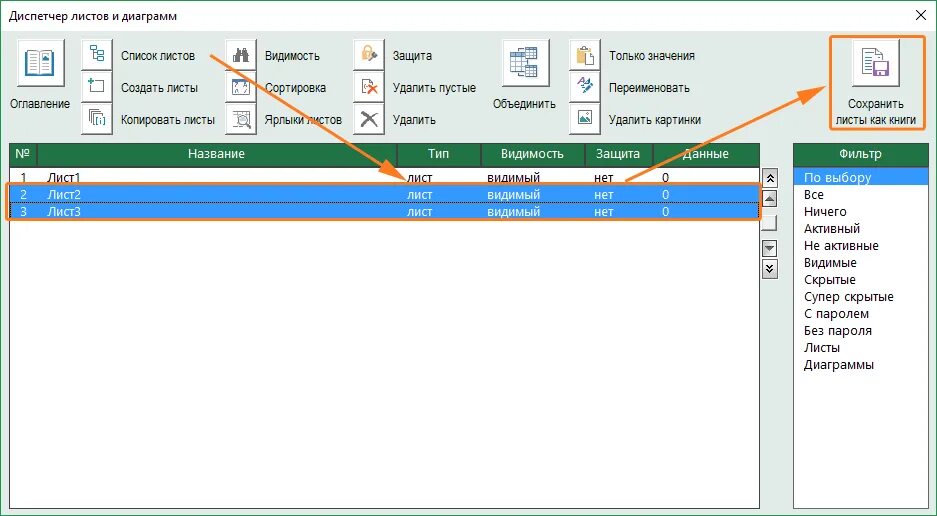Move selection up with the single up arrow
Image resolution: width=937 pixels, height=516 pixels.
tap(770, 199)
